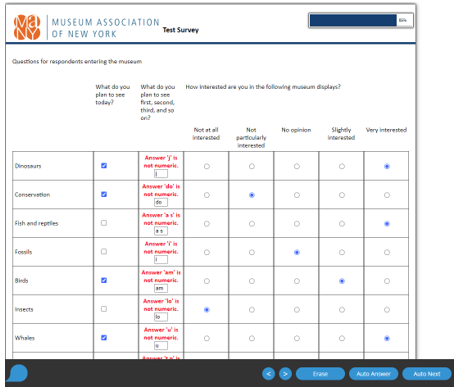This screenshot has width=466, height=392.
Task: Click the Erase button
Action: coord(320,374)
